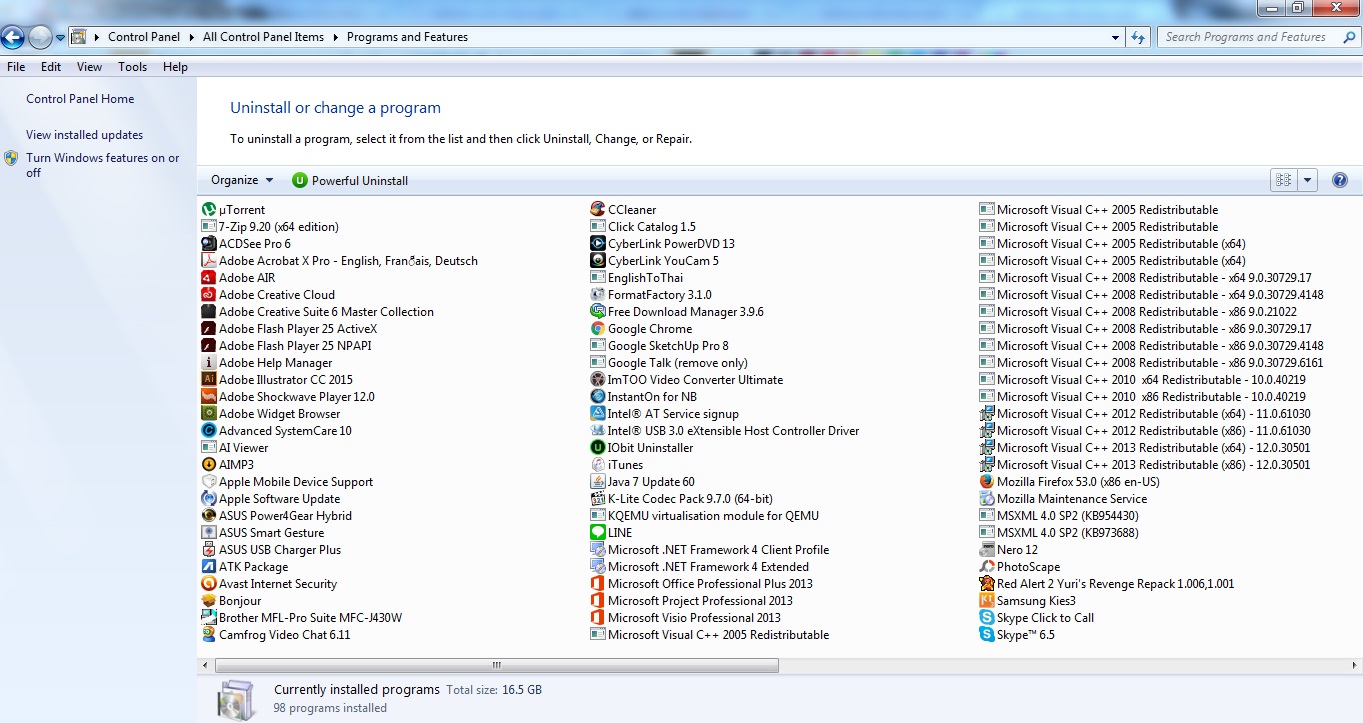This screenshot has width=1363, height=723.
Task: Select the Avast Internet Security icon
Action: click(x=209, y=584)
